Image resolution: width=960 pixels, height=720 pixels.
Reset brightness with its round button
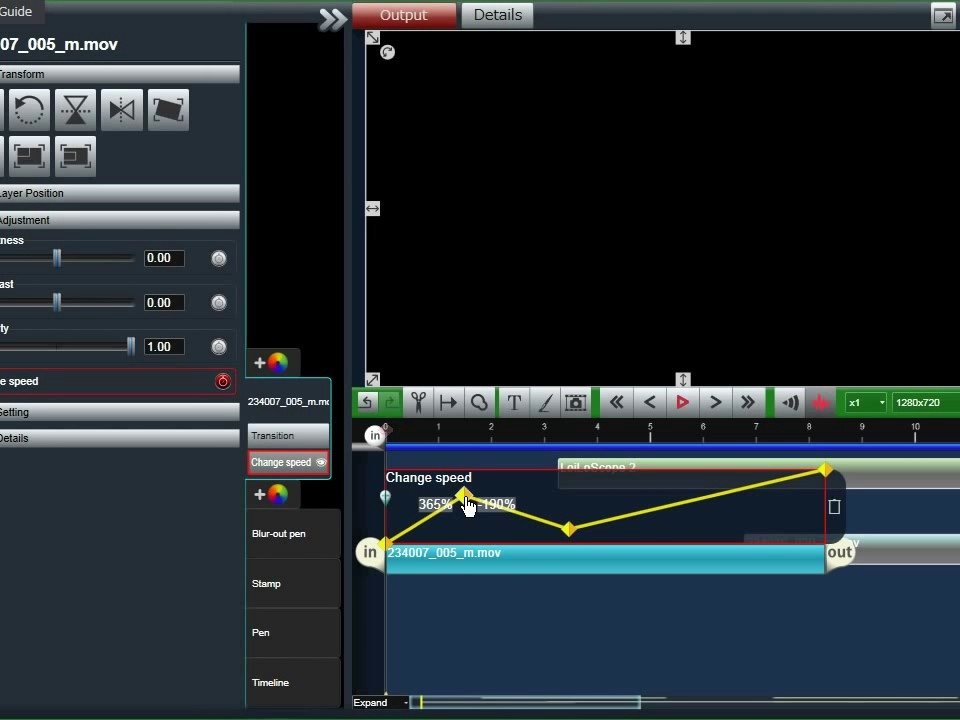pyautogui.click(x=219, y=258)
